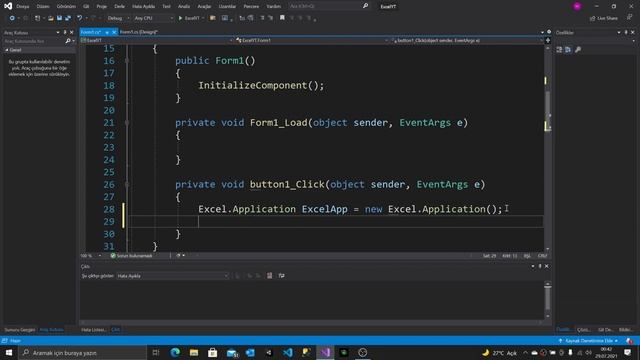Toggle a bookmark with the bookmark icon
Screen dimensions: 640x360
pyautogui.click(x=282, y=18)
